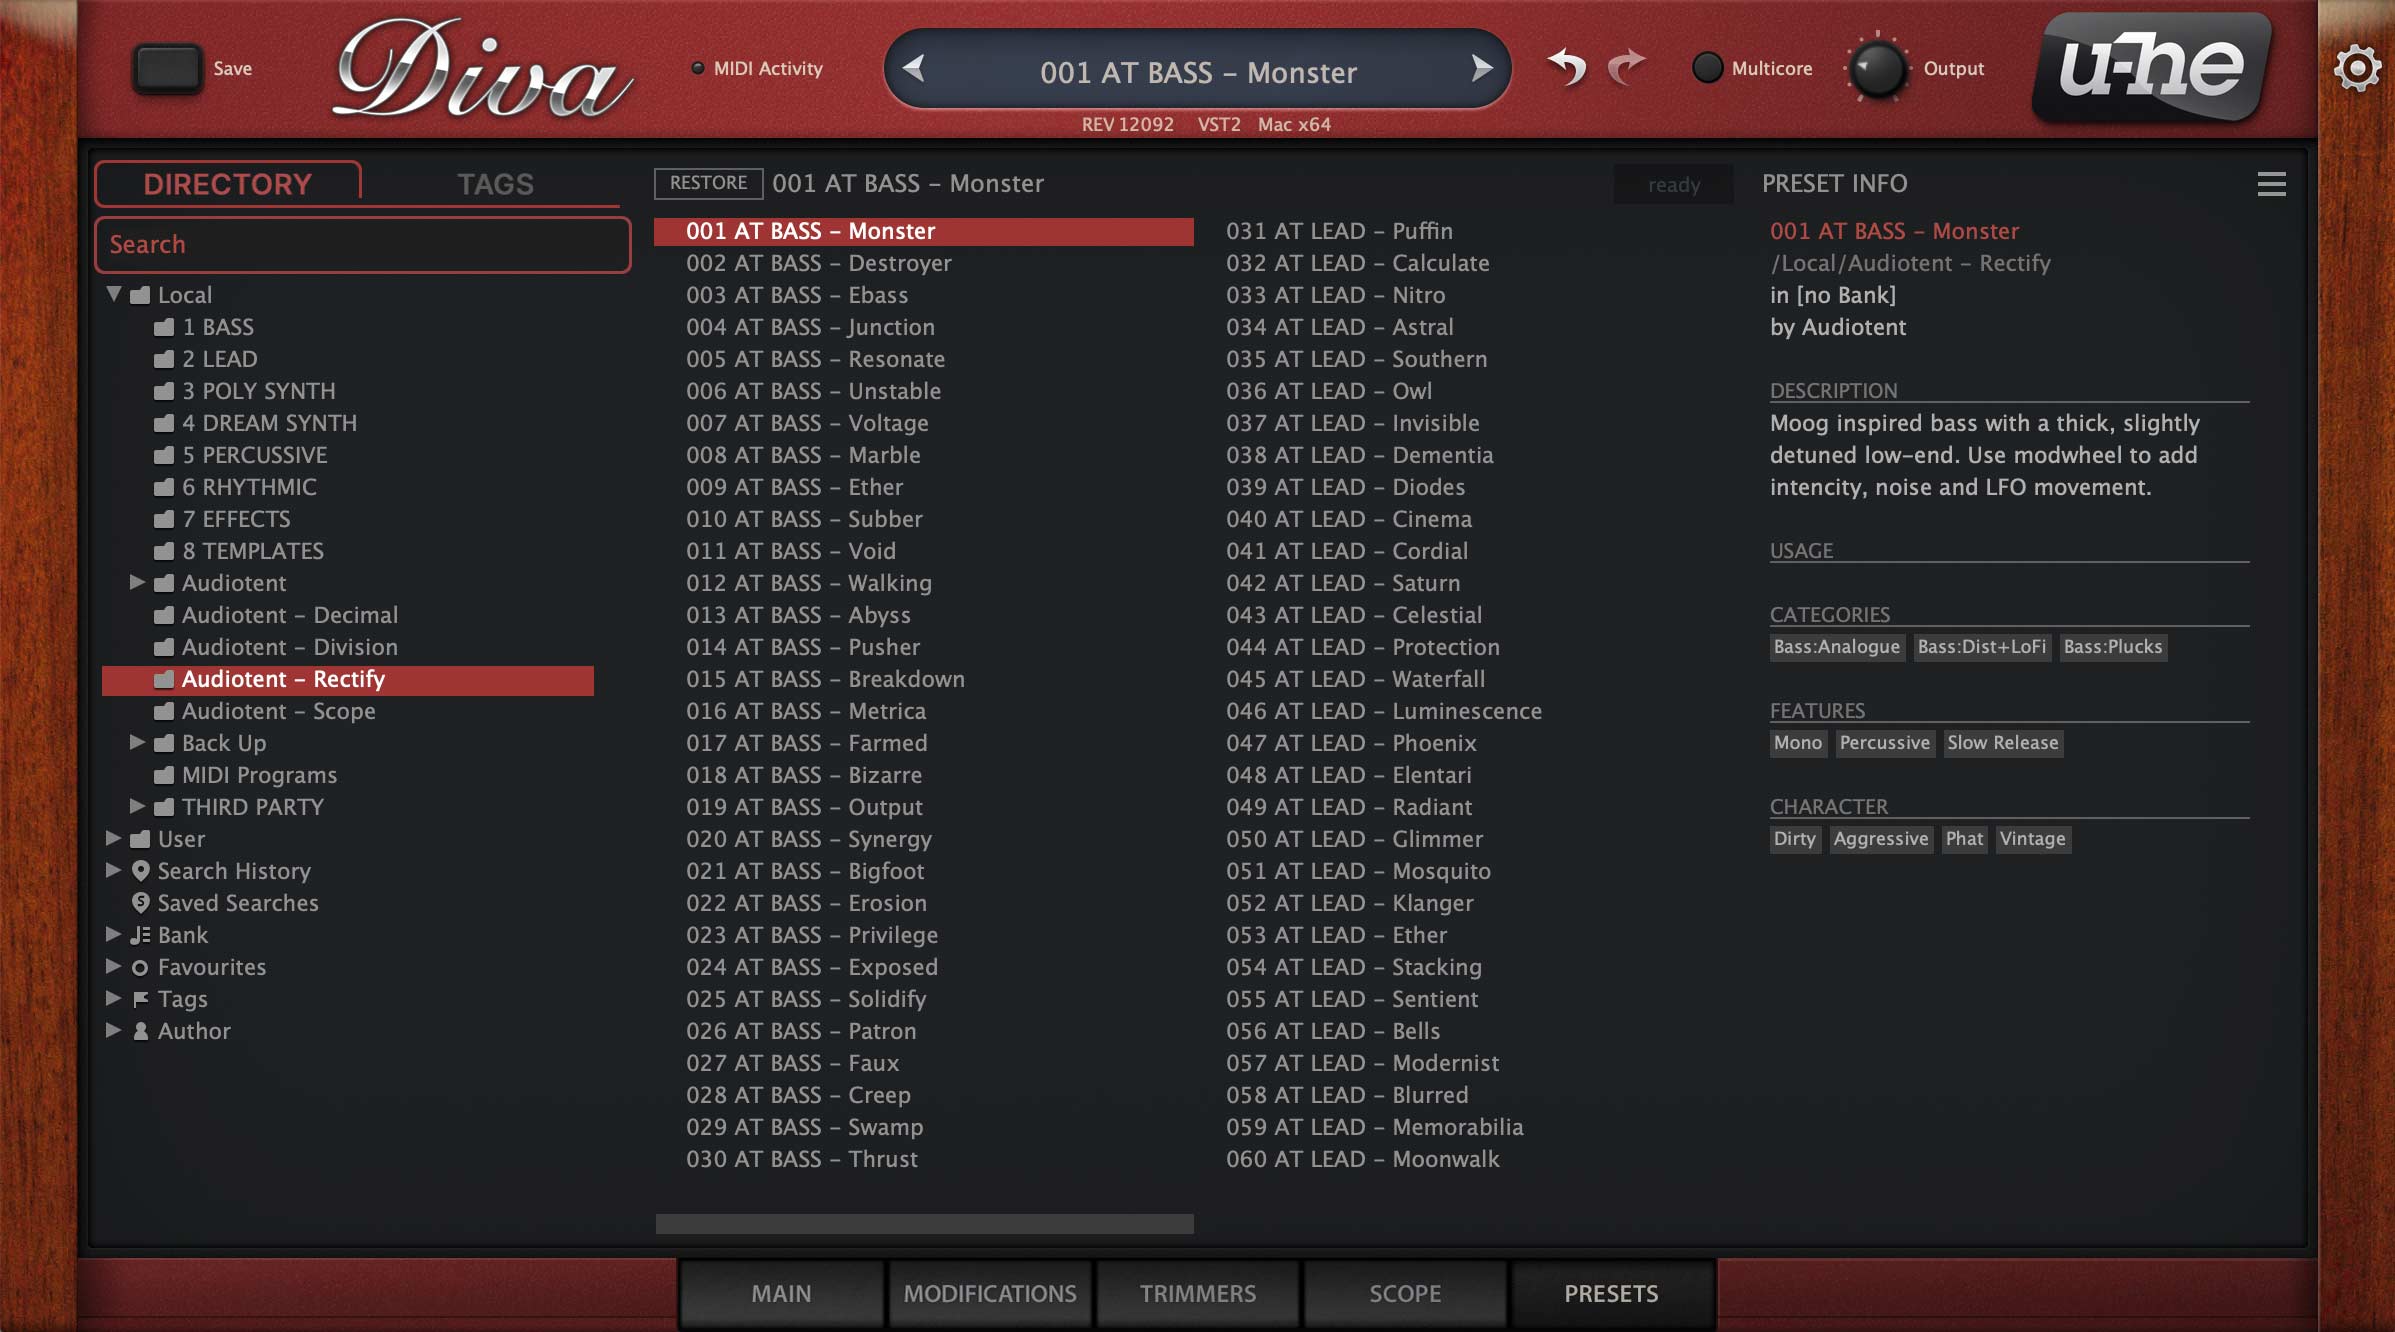Click the u-he logo badge
The width and height of the screenshot is (2395, 1332).
(x=2151, y=68)
